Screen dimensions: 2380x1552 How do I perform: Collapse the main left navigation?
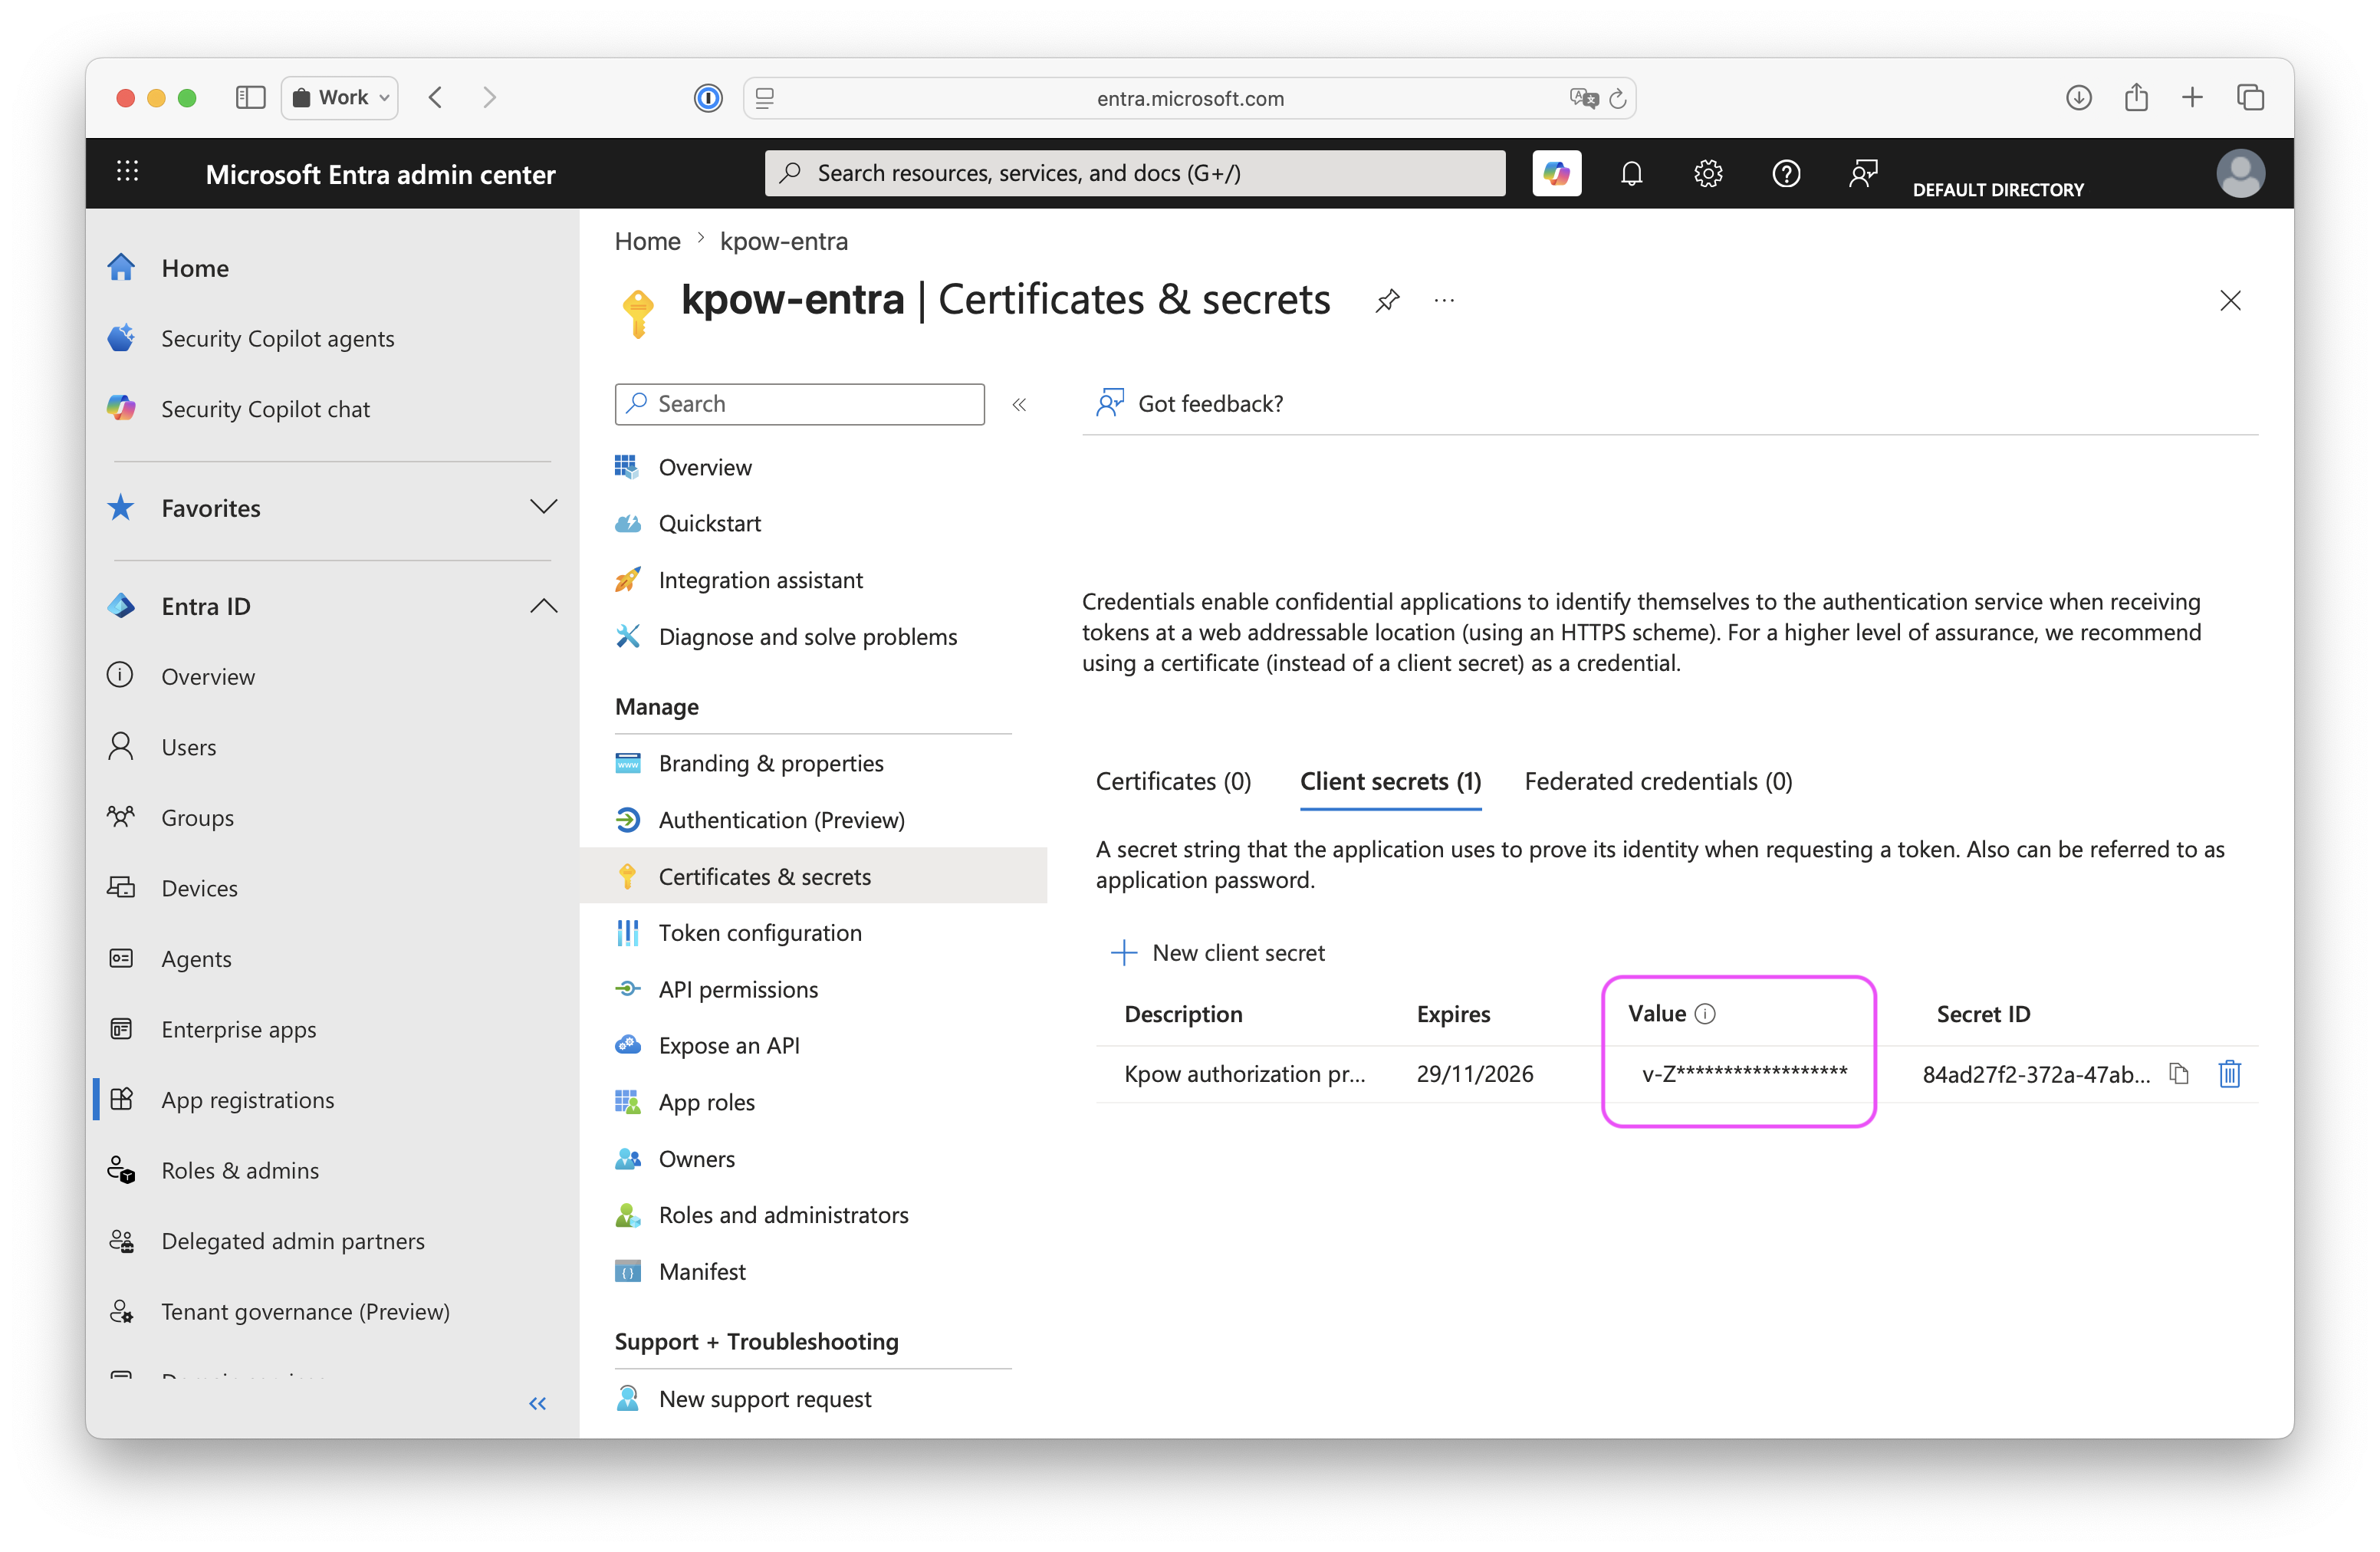pos(538,1403)
